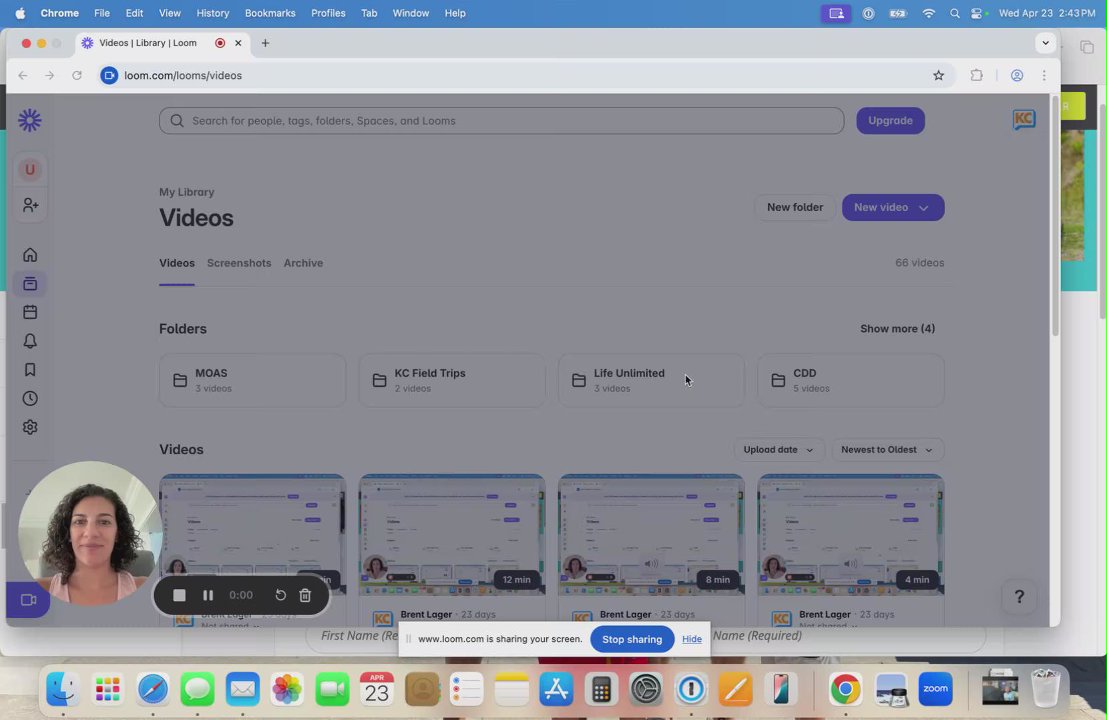Open the Bookmarks menu in the menu bar
The height and width of the screenshot is (720, 1107).
pyautogui.click(x=270, y=13)
